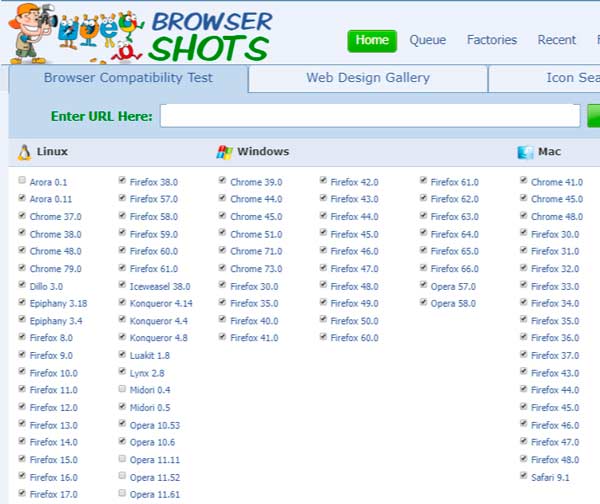Image resolution: width=600 pixels, height=504 pixels.
Task: Toggle the Epiphany 3.18 checkbox
Action: click(x=22, y=302)
